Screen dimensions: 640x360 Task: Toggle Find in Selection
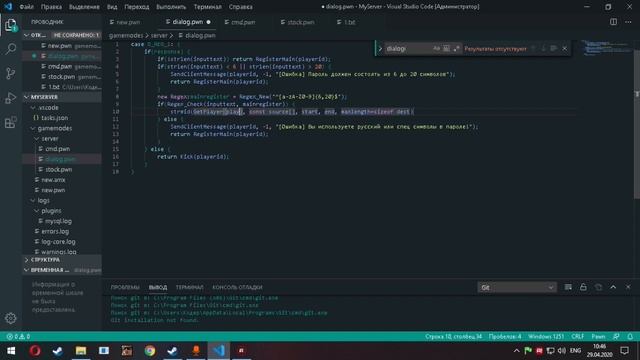pyautogui.click(x=553, y=49)
